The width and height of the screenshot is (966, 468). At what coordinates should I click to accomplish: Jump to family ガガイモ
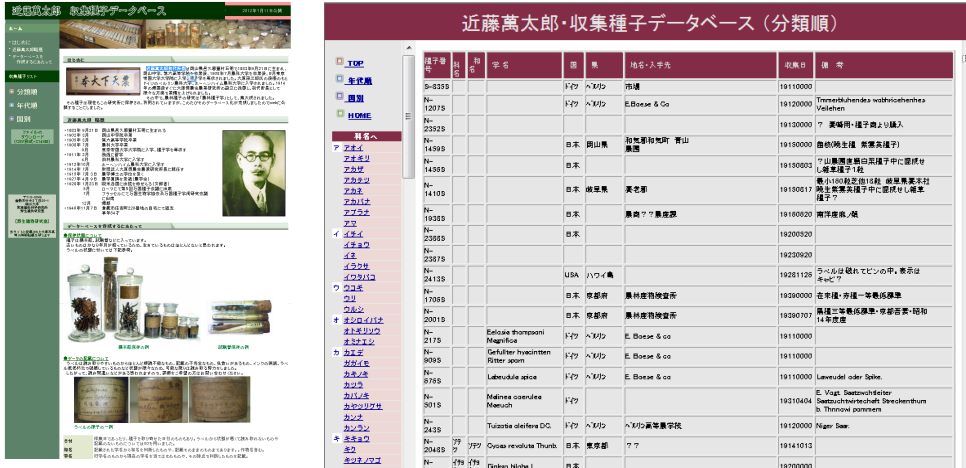pyautogui.click(x=356, y=363)
